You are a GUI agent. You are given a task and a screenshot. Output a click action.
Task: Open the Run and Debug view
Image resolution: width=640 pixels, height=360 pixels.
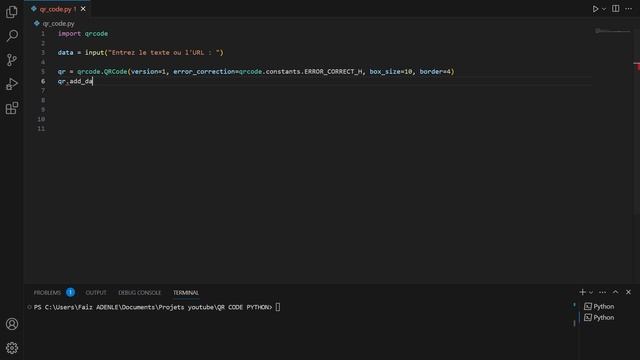pos(12,84)
